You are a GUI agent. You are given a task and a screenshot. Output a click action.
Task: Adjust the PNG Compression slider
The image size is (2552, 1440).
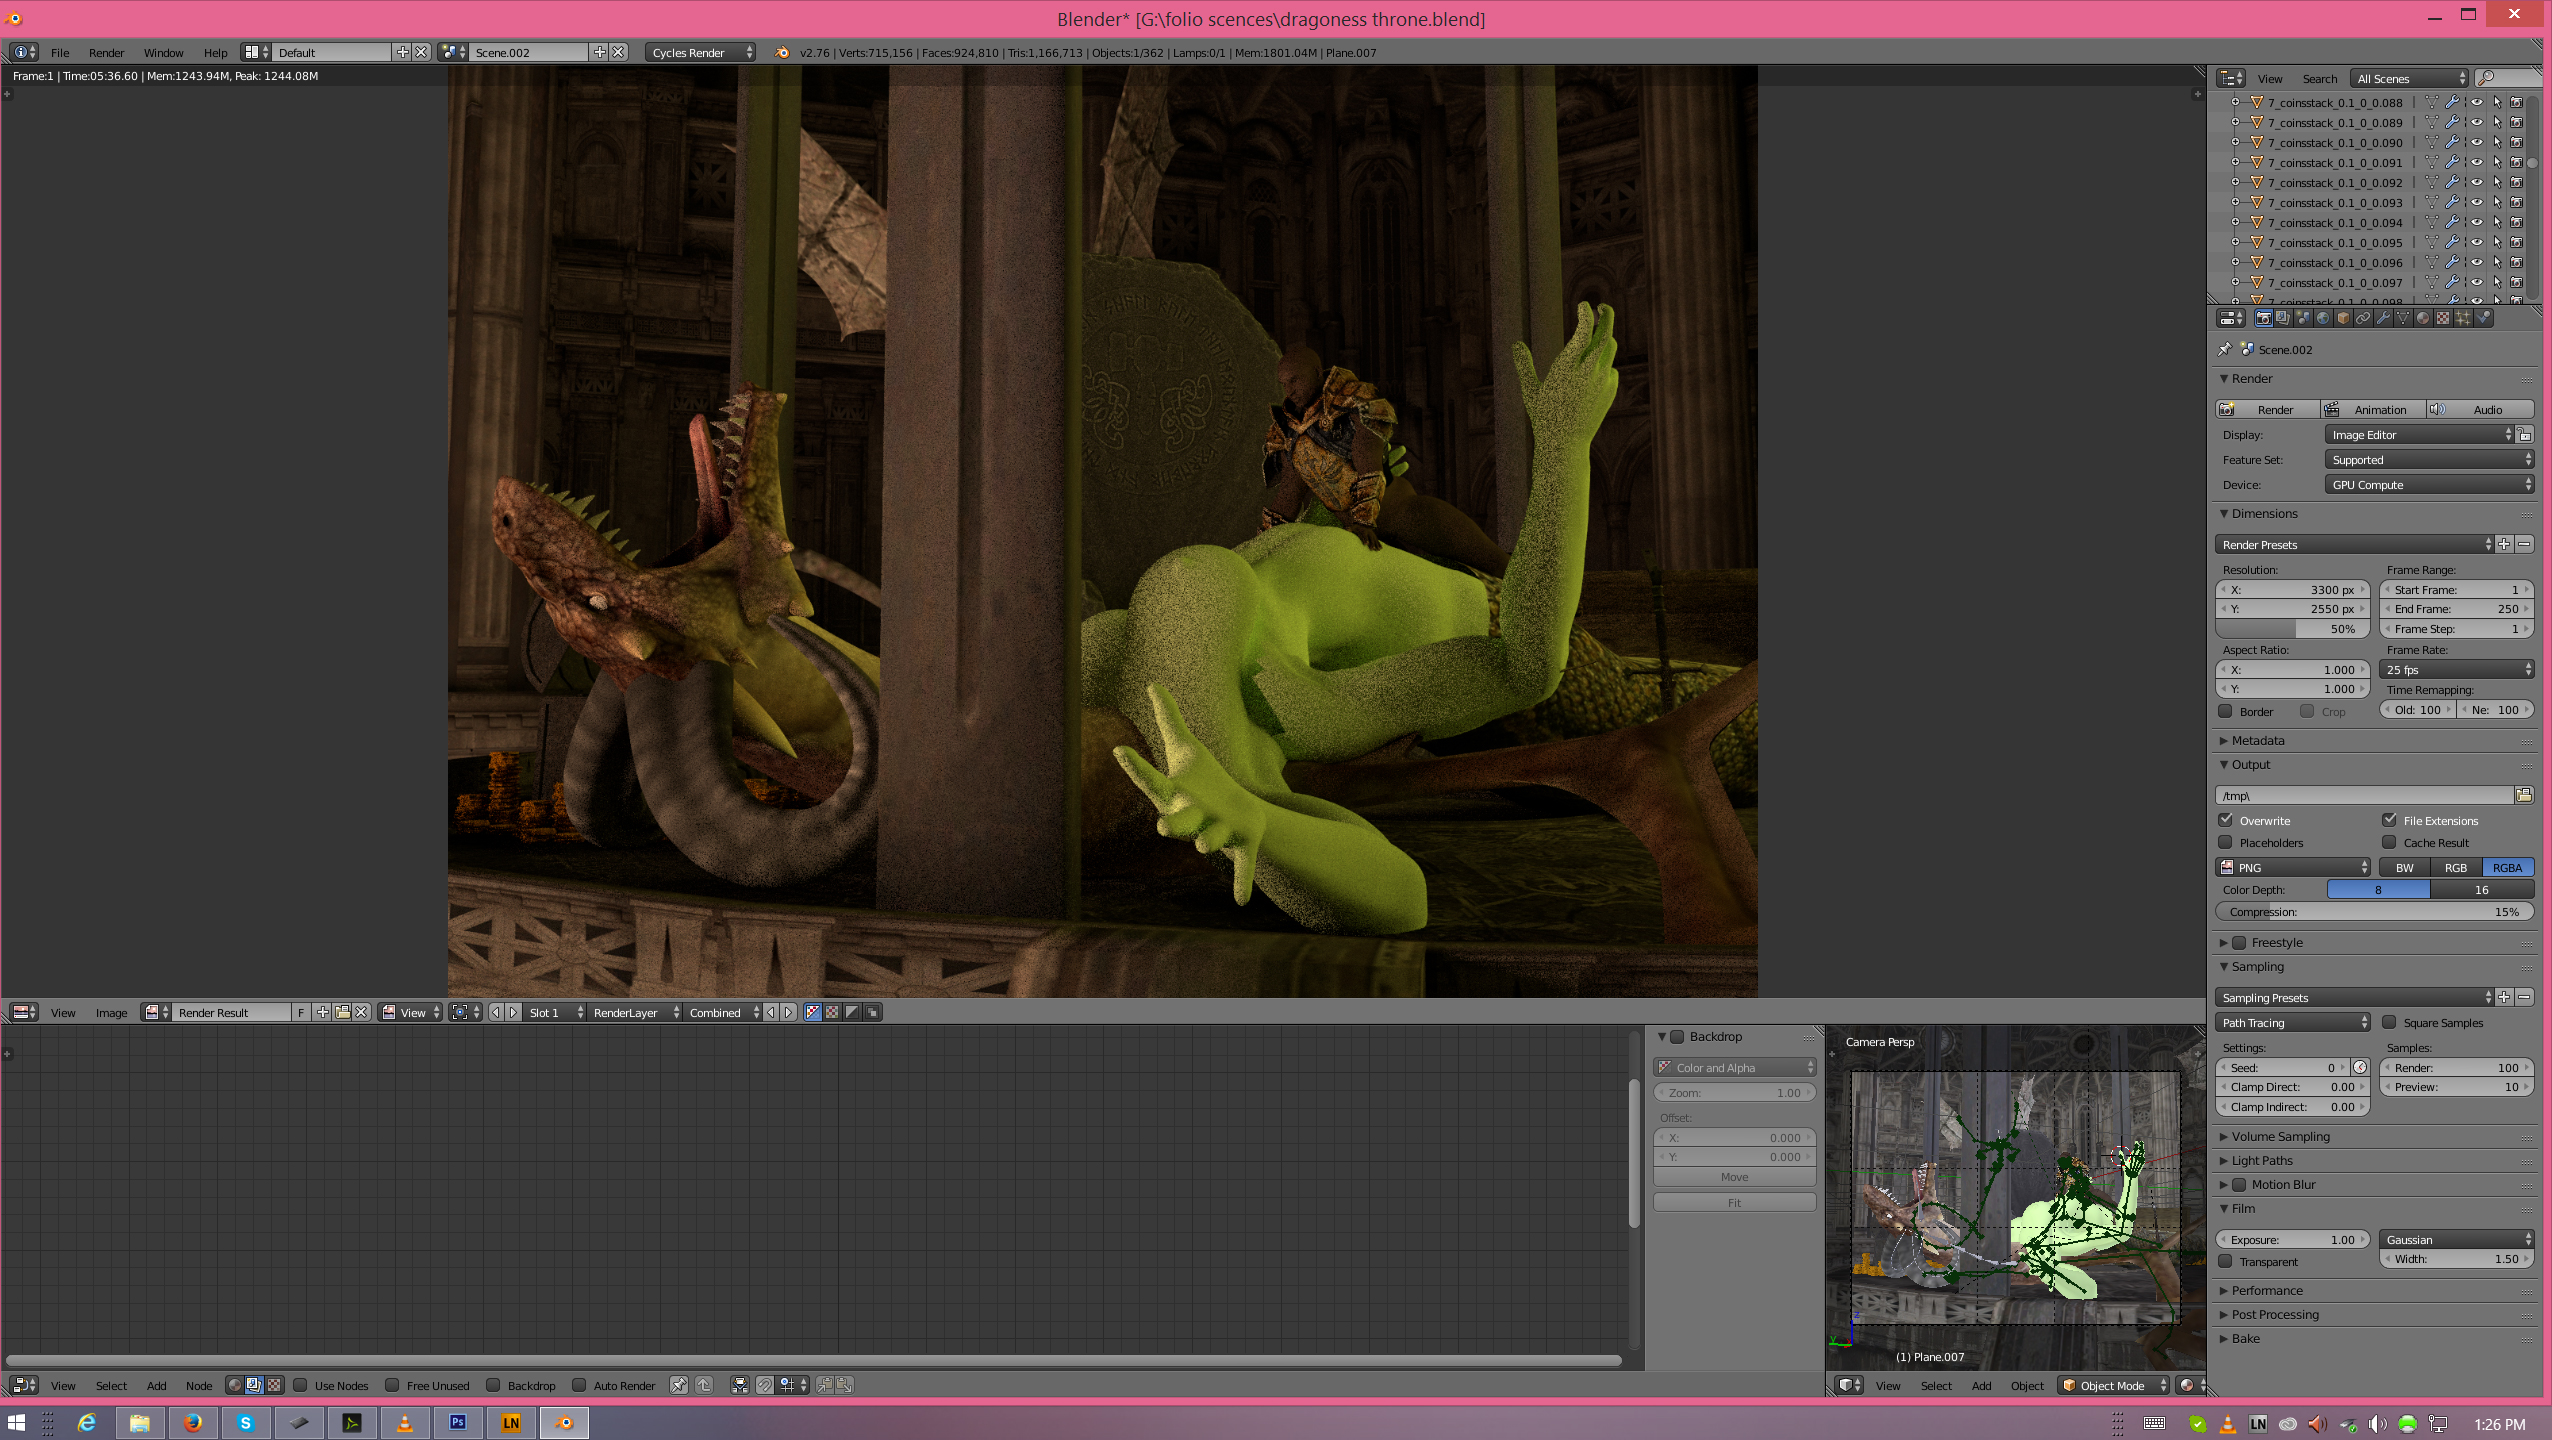tap(2374, 912)
